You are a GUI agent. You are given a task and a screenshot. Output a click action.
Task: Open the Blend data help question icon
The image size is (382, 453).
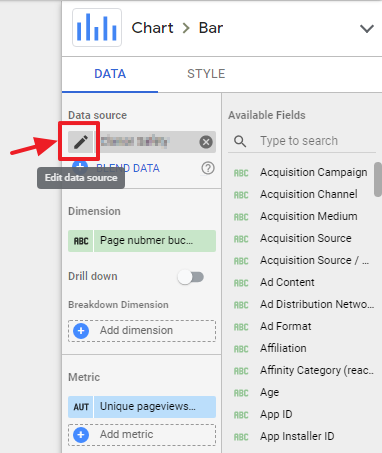click(208, 168)
